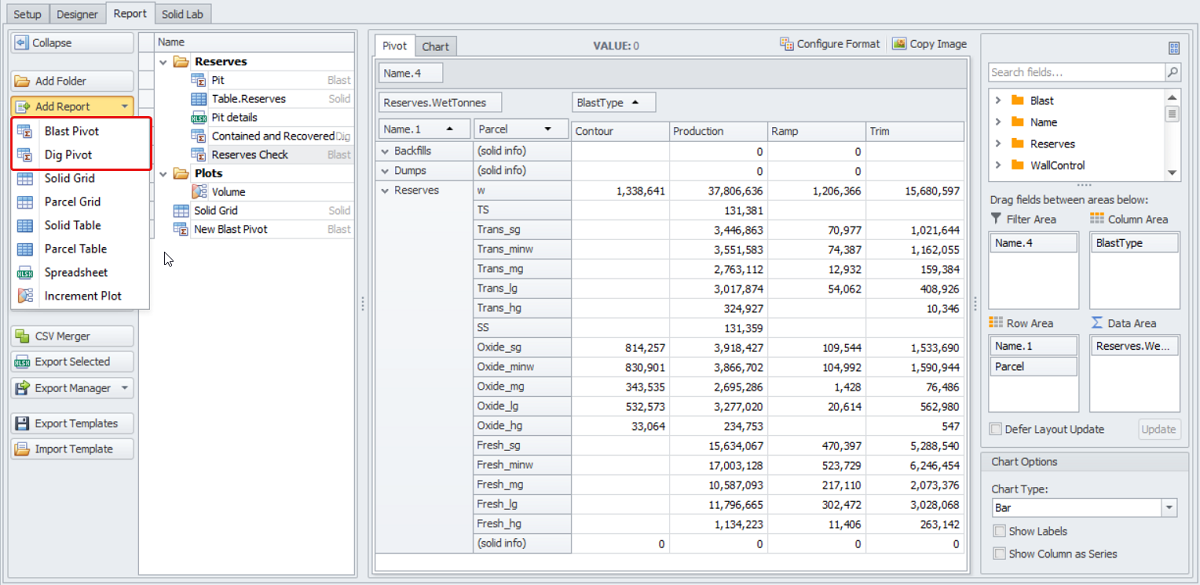Click into the Search fields input box
The width and height of the screenshot is (1200, 585).
[1075, 73]
